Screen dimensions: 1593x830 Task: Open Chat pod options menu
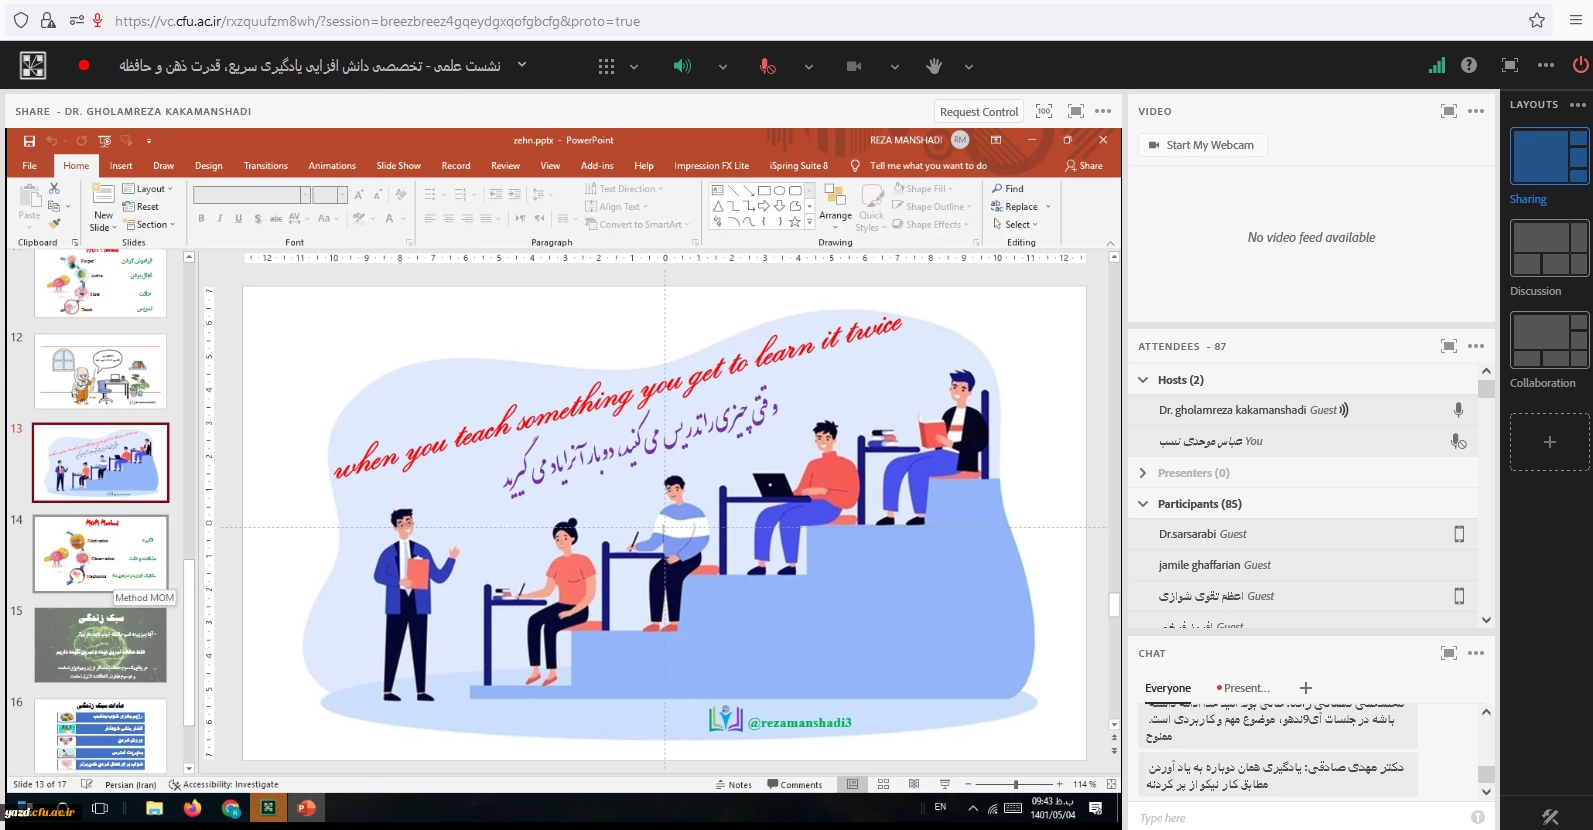pos(1476,653)
